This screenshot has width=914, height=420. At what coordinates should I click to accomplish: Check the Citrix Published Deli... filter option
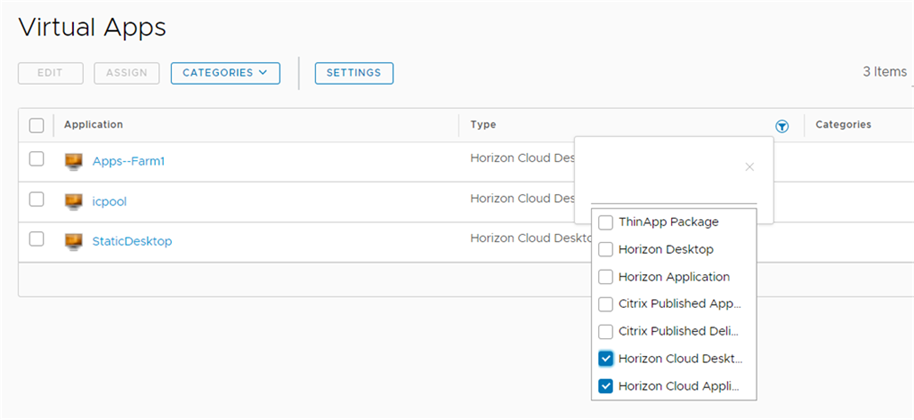click(x=606, y=331)
